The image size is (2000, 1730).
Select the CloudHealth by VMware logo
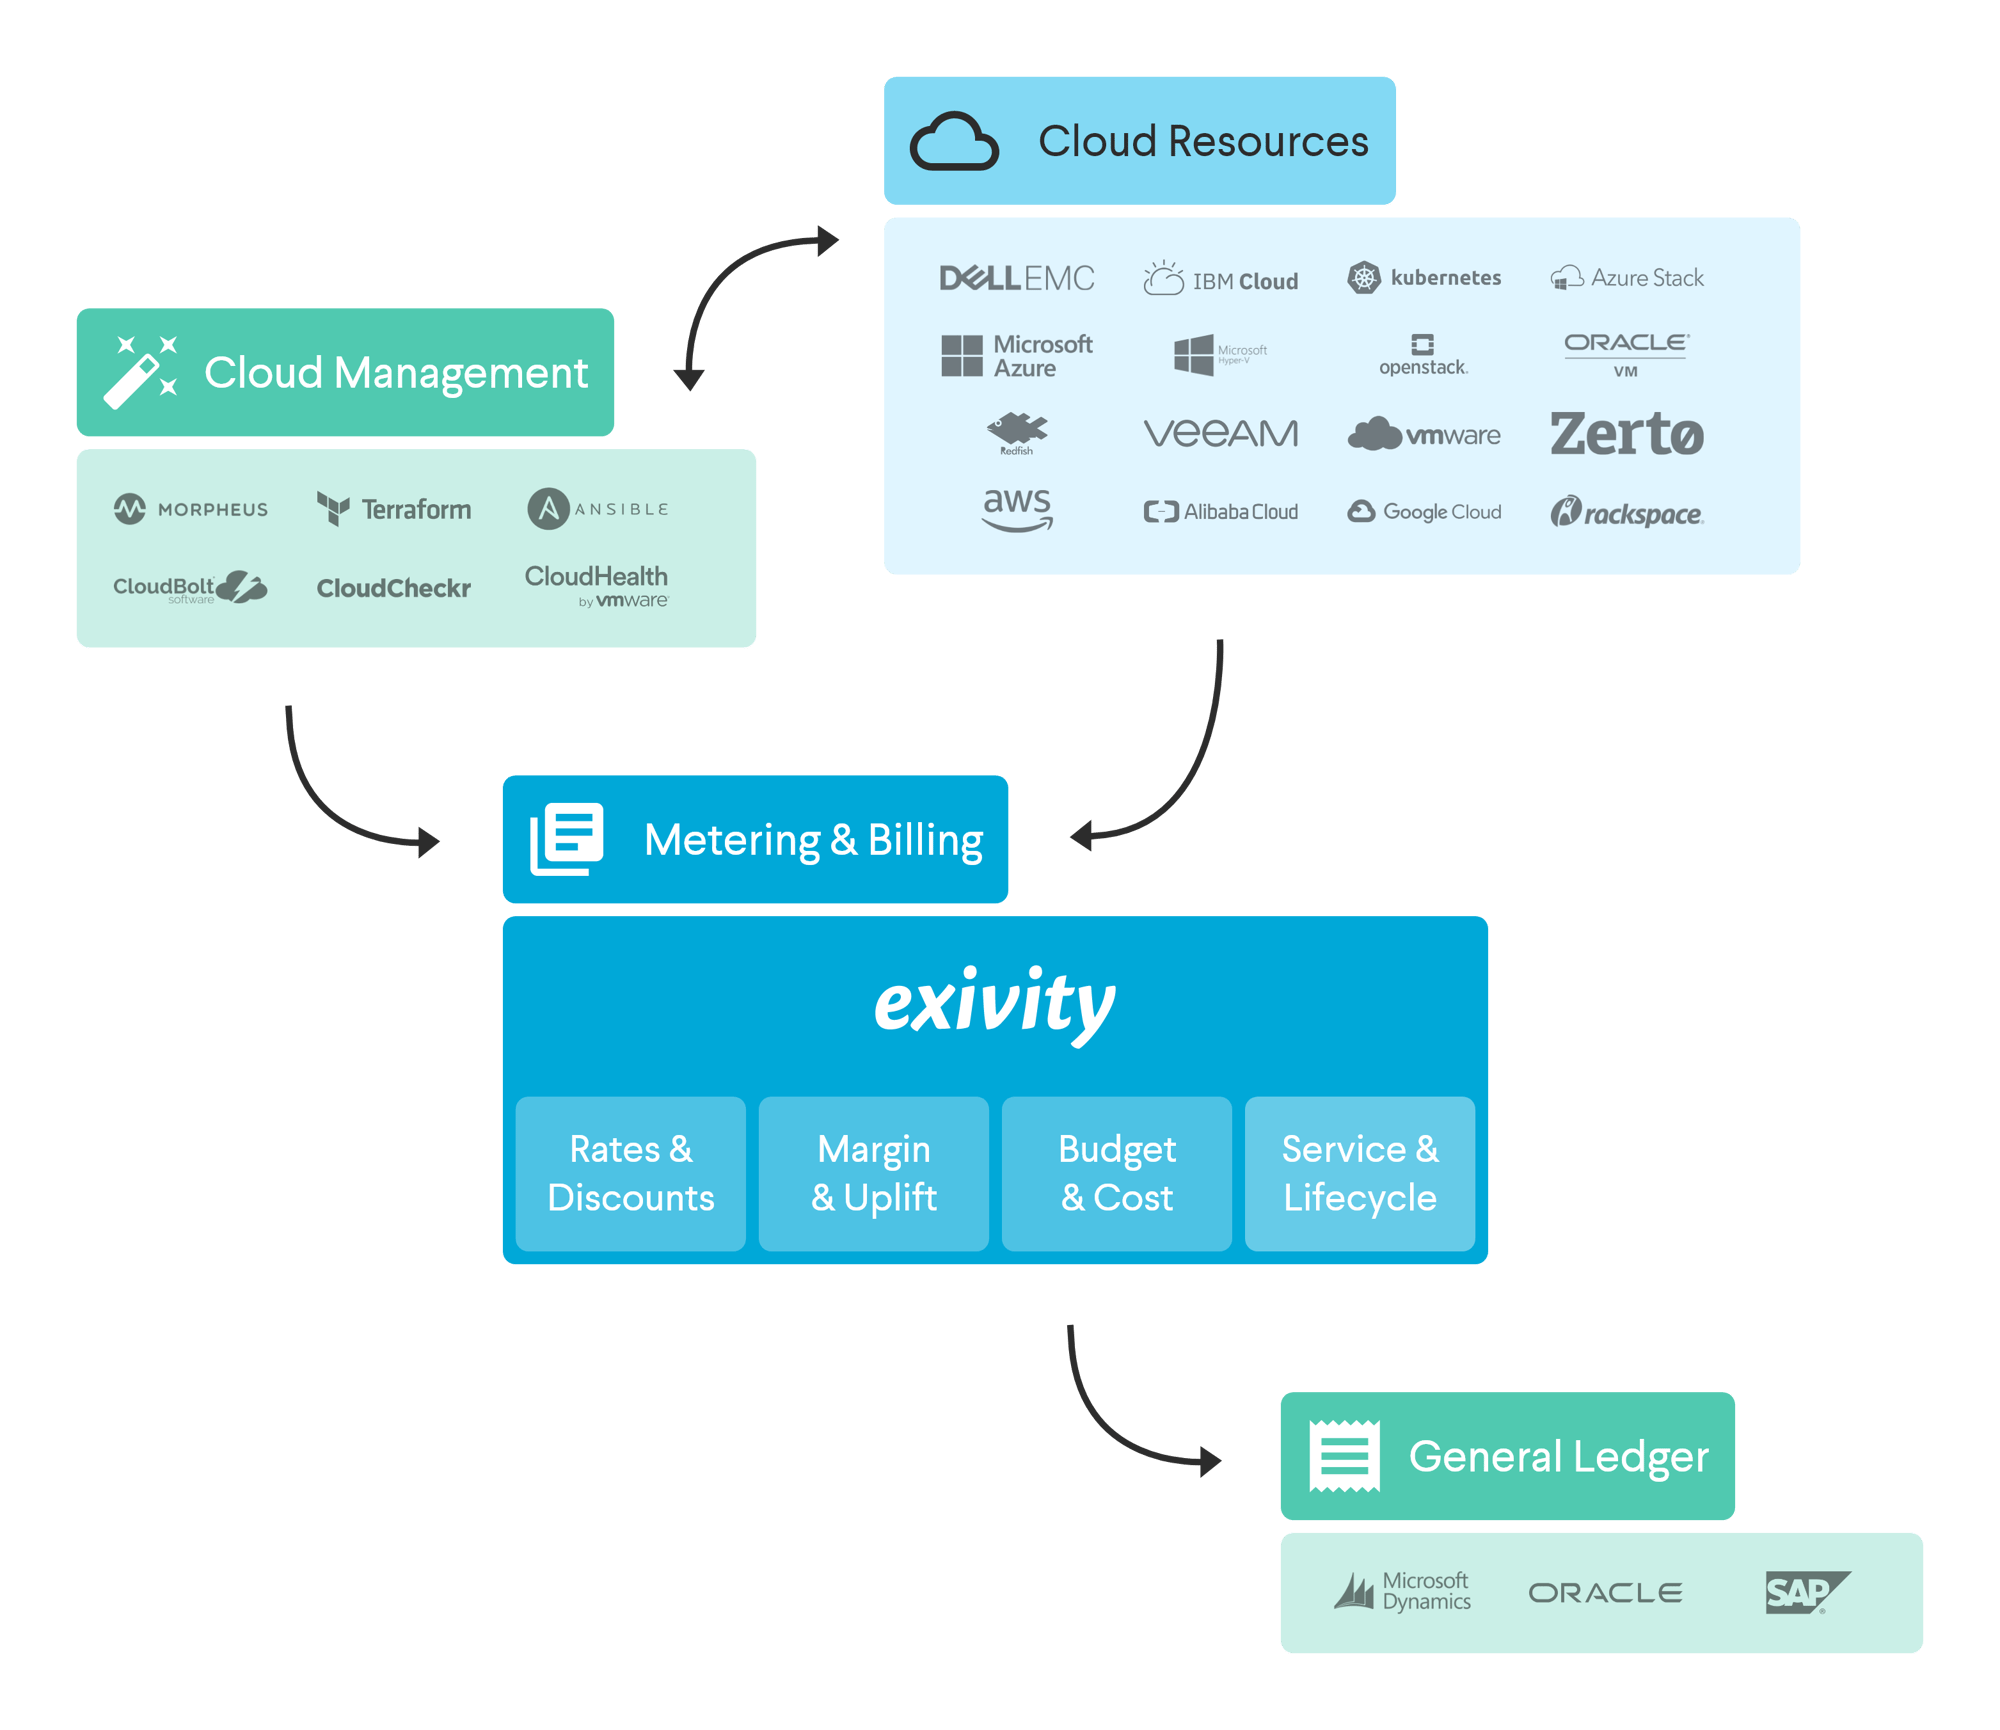click(x=597, y=587)
